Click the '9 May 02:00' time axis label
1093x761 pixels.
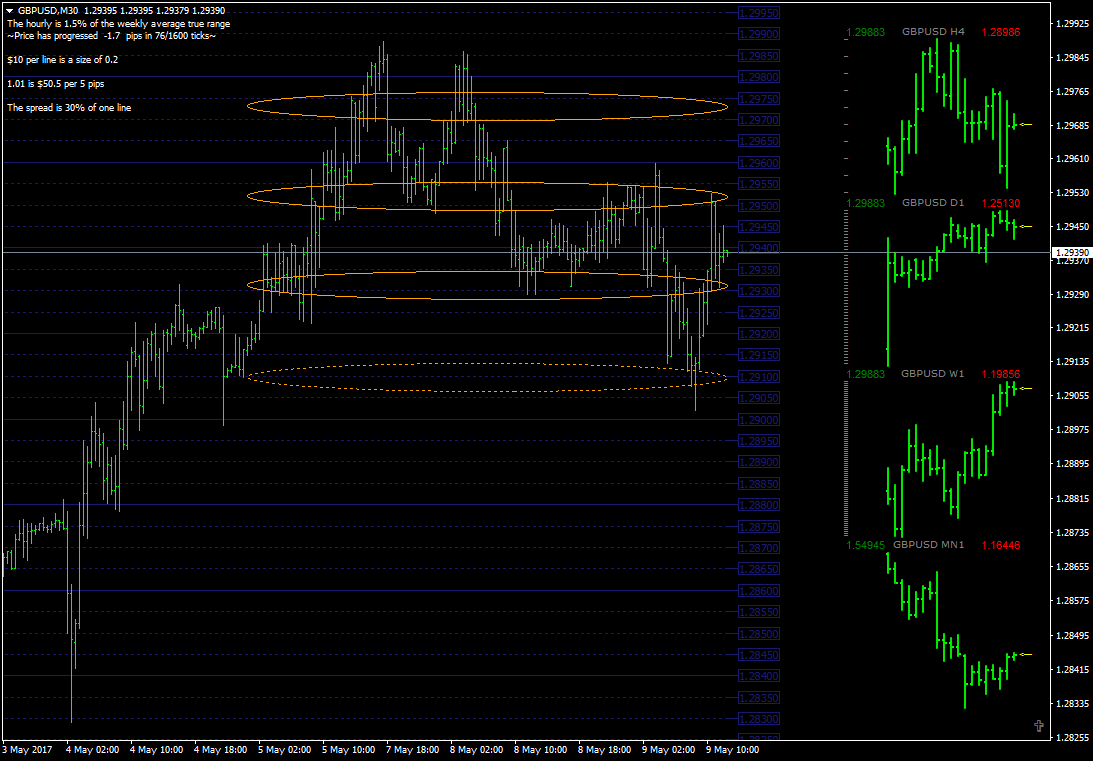click(x=669, y=750)
